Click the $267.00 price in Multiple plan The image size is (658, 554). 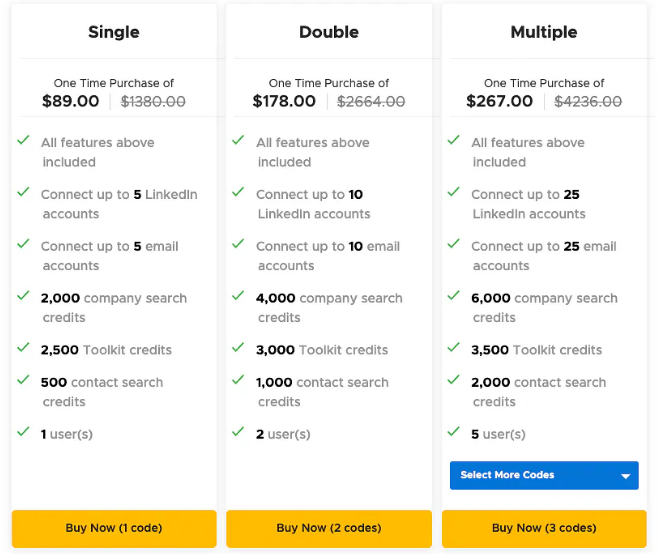pyautogui.click(x=500, y=101)
